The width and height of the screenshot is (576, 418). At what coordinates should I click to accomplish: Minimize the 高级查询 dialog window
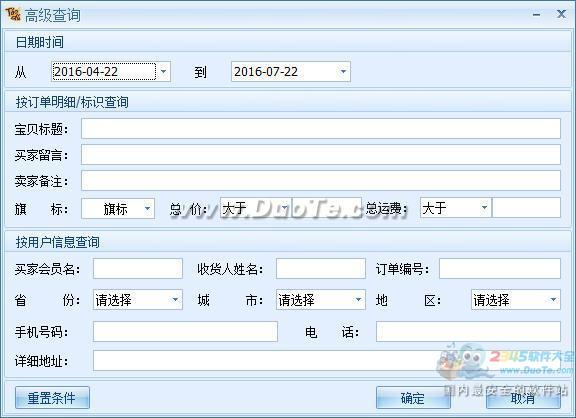537,15
